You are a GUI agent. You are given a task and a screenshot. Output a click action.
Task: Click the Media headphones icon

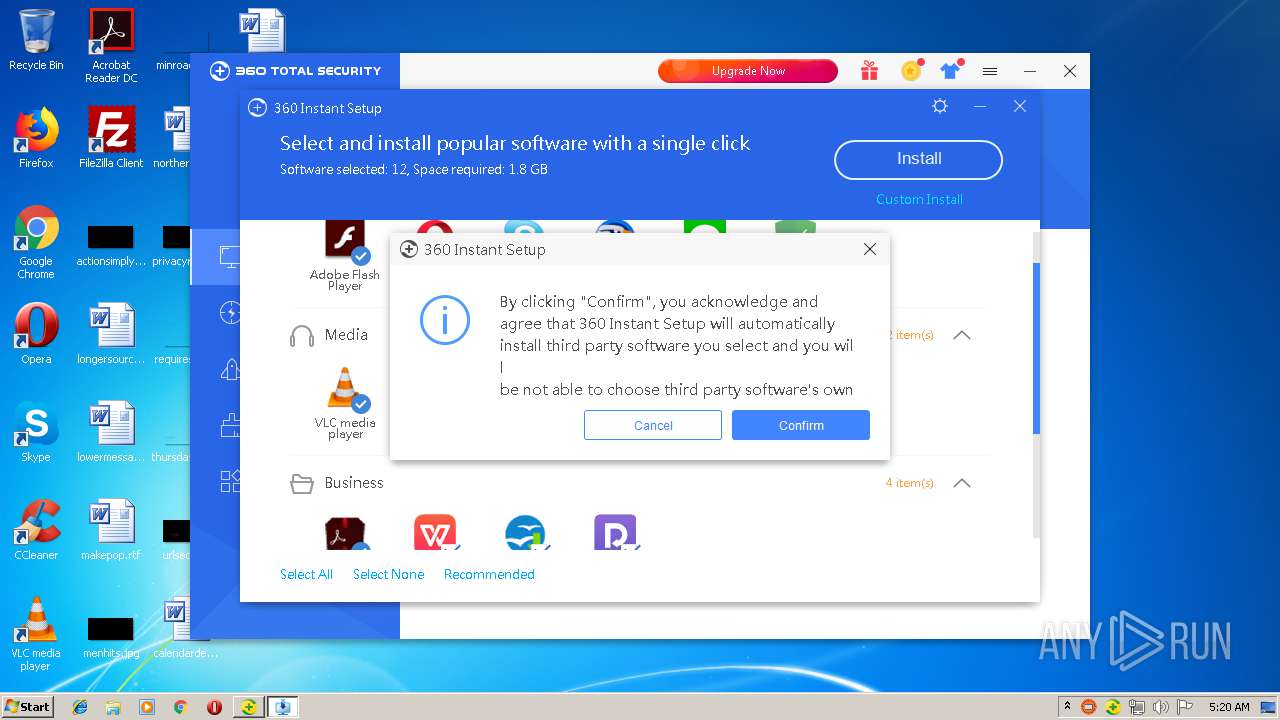(x=301, y=335)
